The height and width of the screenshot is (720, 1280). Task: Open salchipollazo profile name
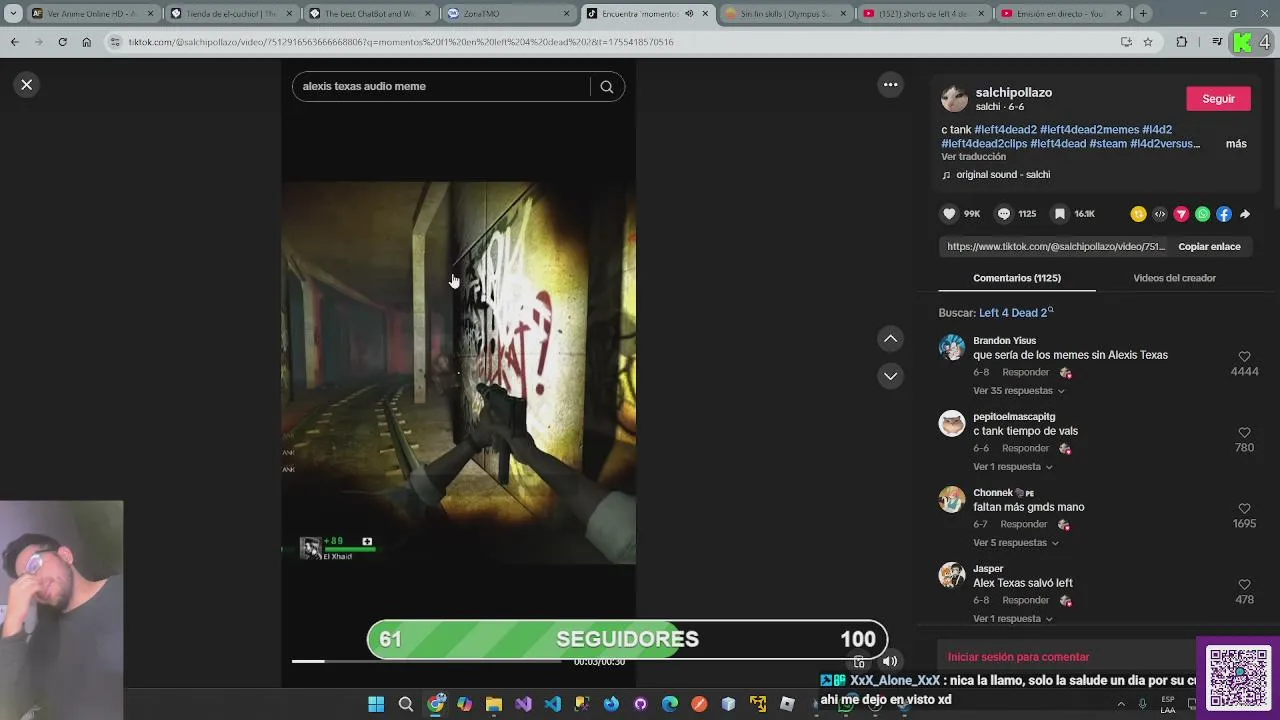1013,93
